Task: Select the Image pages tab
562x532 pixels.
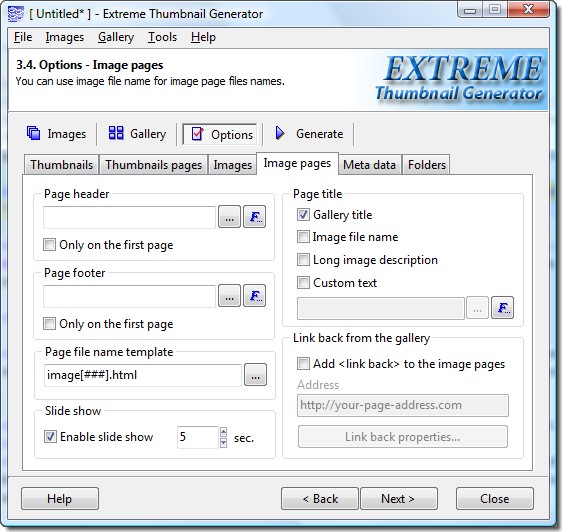Action: pyautogui.click(x=297, y=163)
